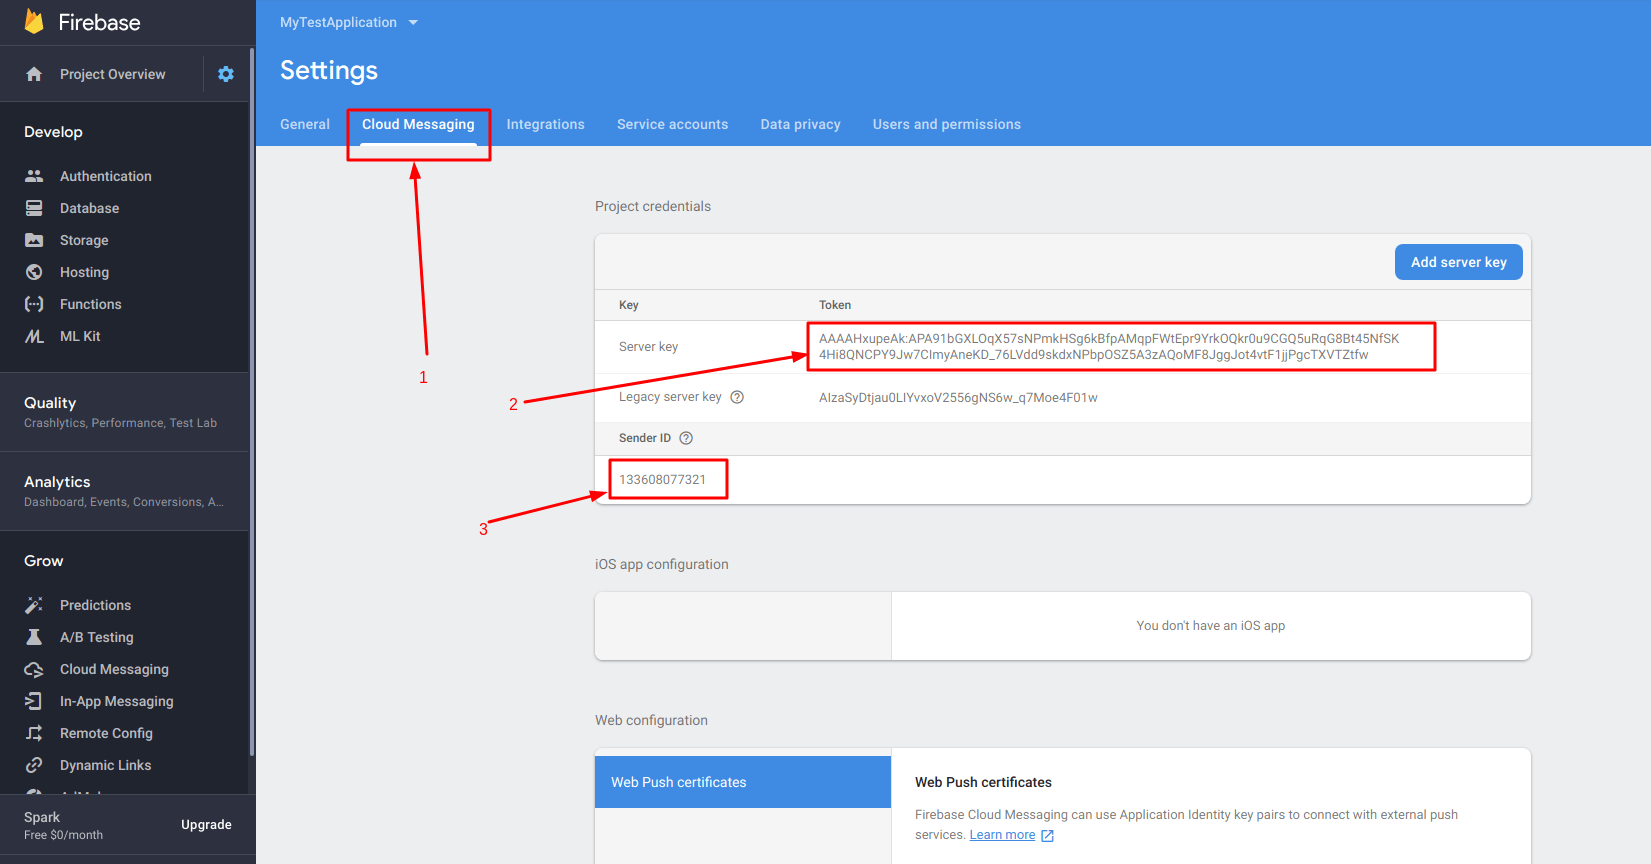The width and height of the screenshot is (1651, 864).
Task: Open the Users and permissions tab
Action: coord(946,124)
